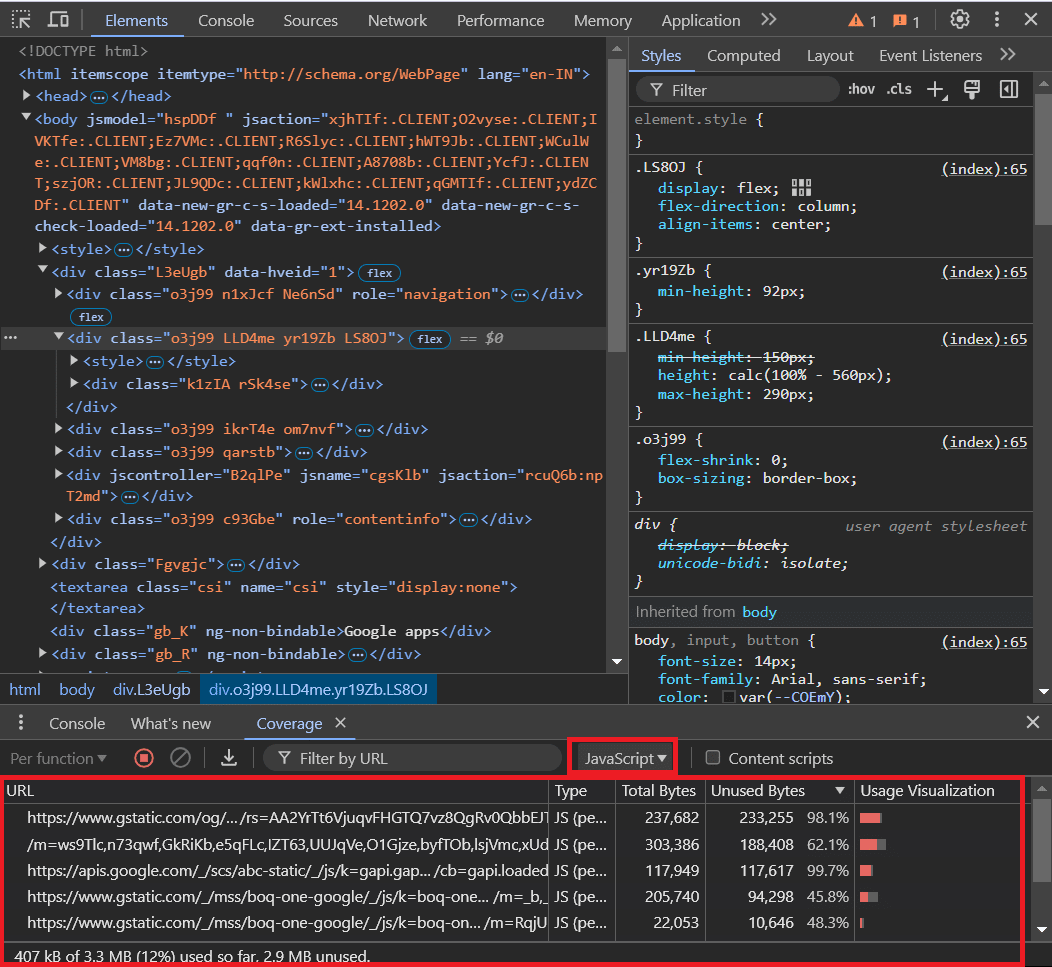
Task: Switch to the Computed tab
Action: 743,55
